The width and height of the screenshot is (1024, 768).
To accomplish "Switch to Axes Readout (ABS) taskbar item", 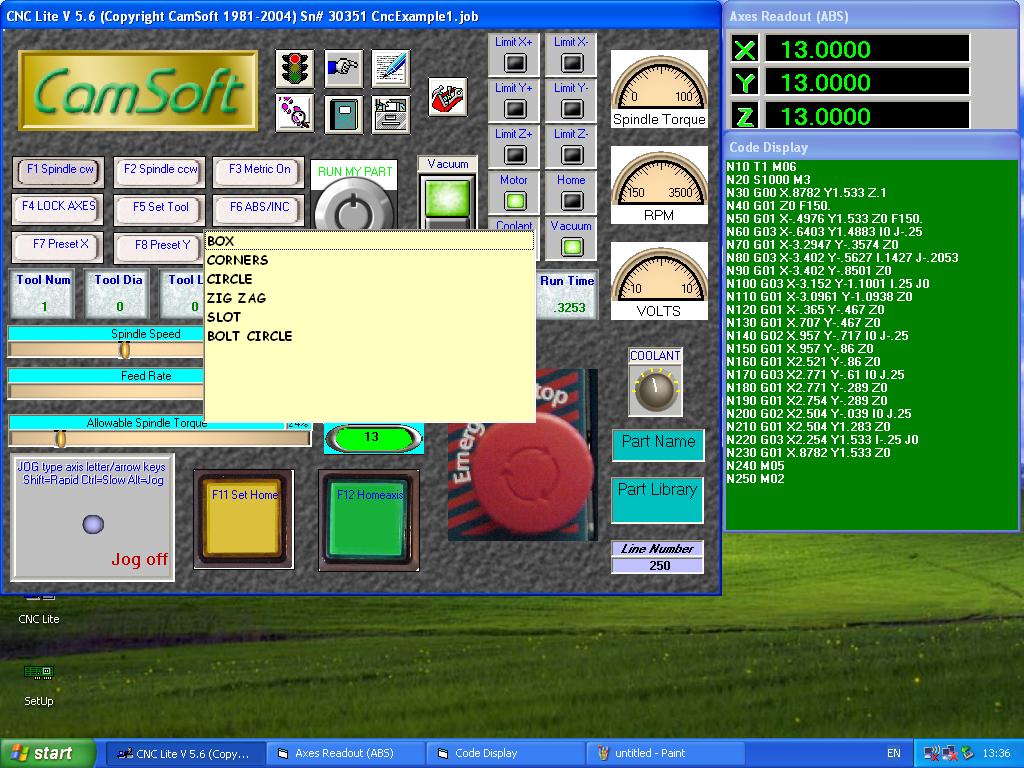I will (344, 754).
